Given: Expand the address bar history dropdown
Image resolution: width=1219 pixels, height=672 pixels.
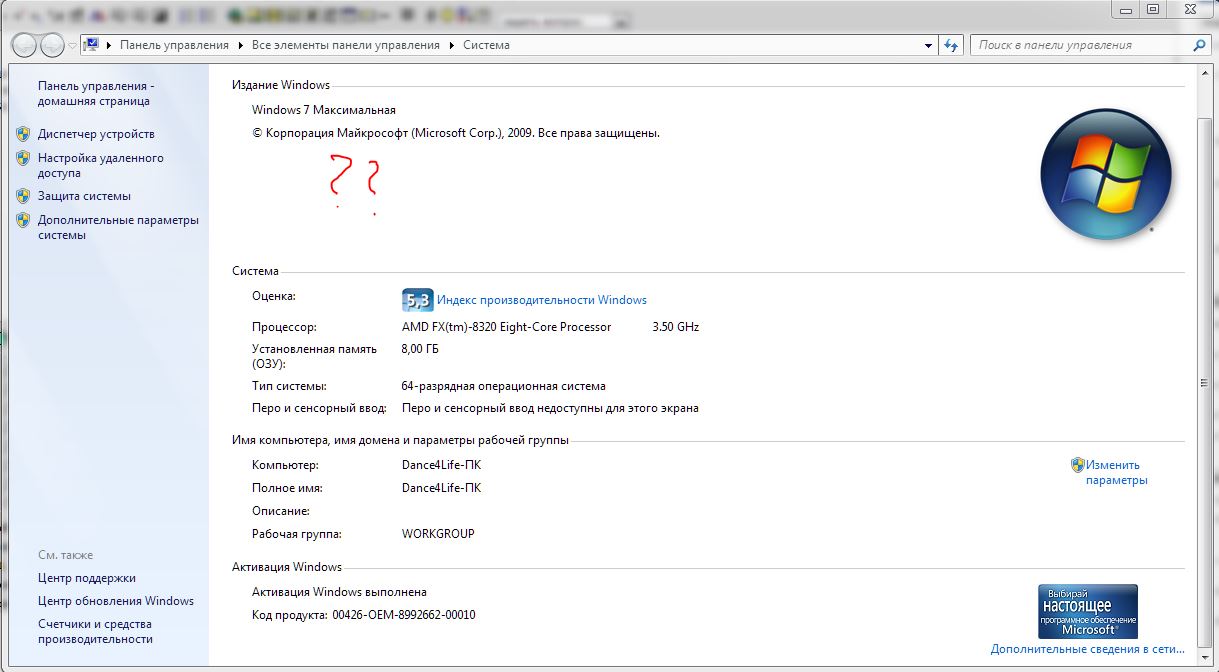Looking at the screenshot, I should pyautogui.click(x=929, y=45).
